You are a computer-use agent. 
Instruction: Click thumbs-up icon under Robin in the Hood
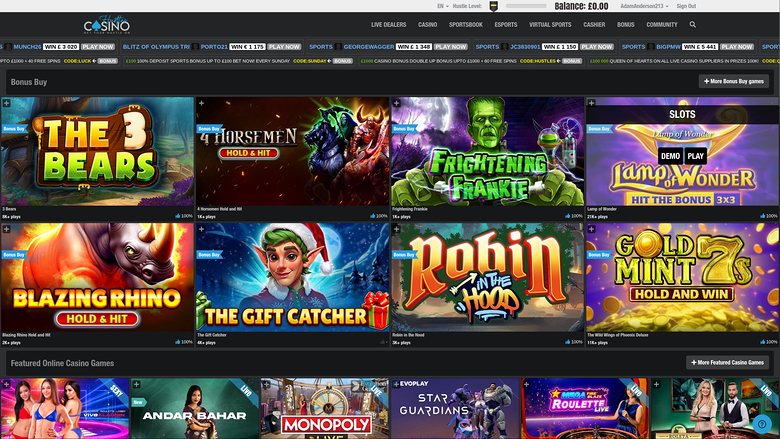point(568,342)
